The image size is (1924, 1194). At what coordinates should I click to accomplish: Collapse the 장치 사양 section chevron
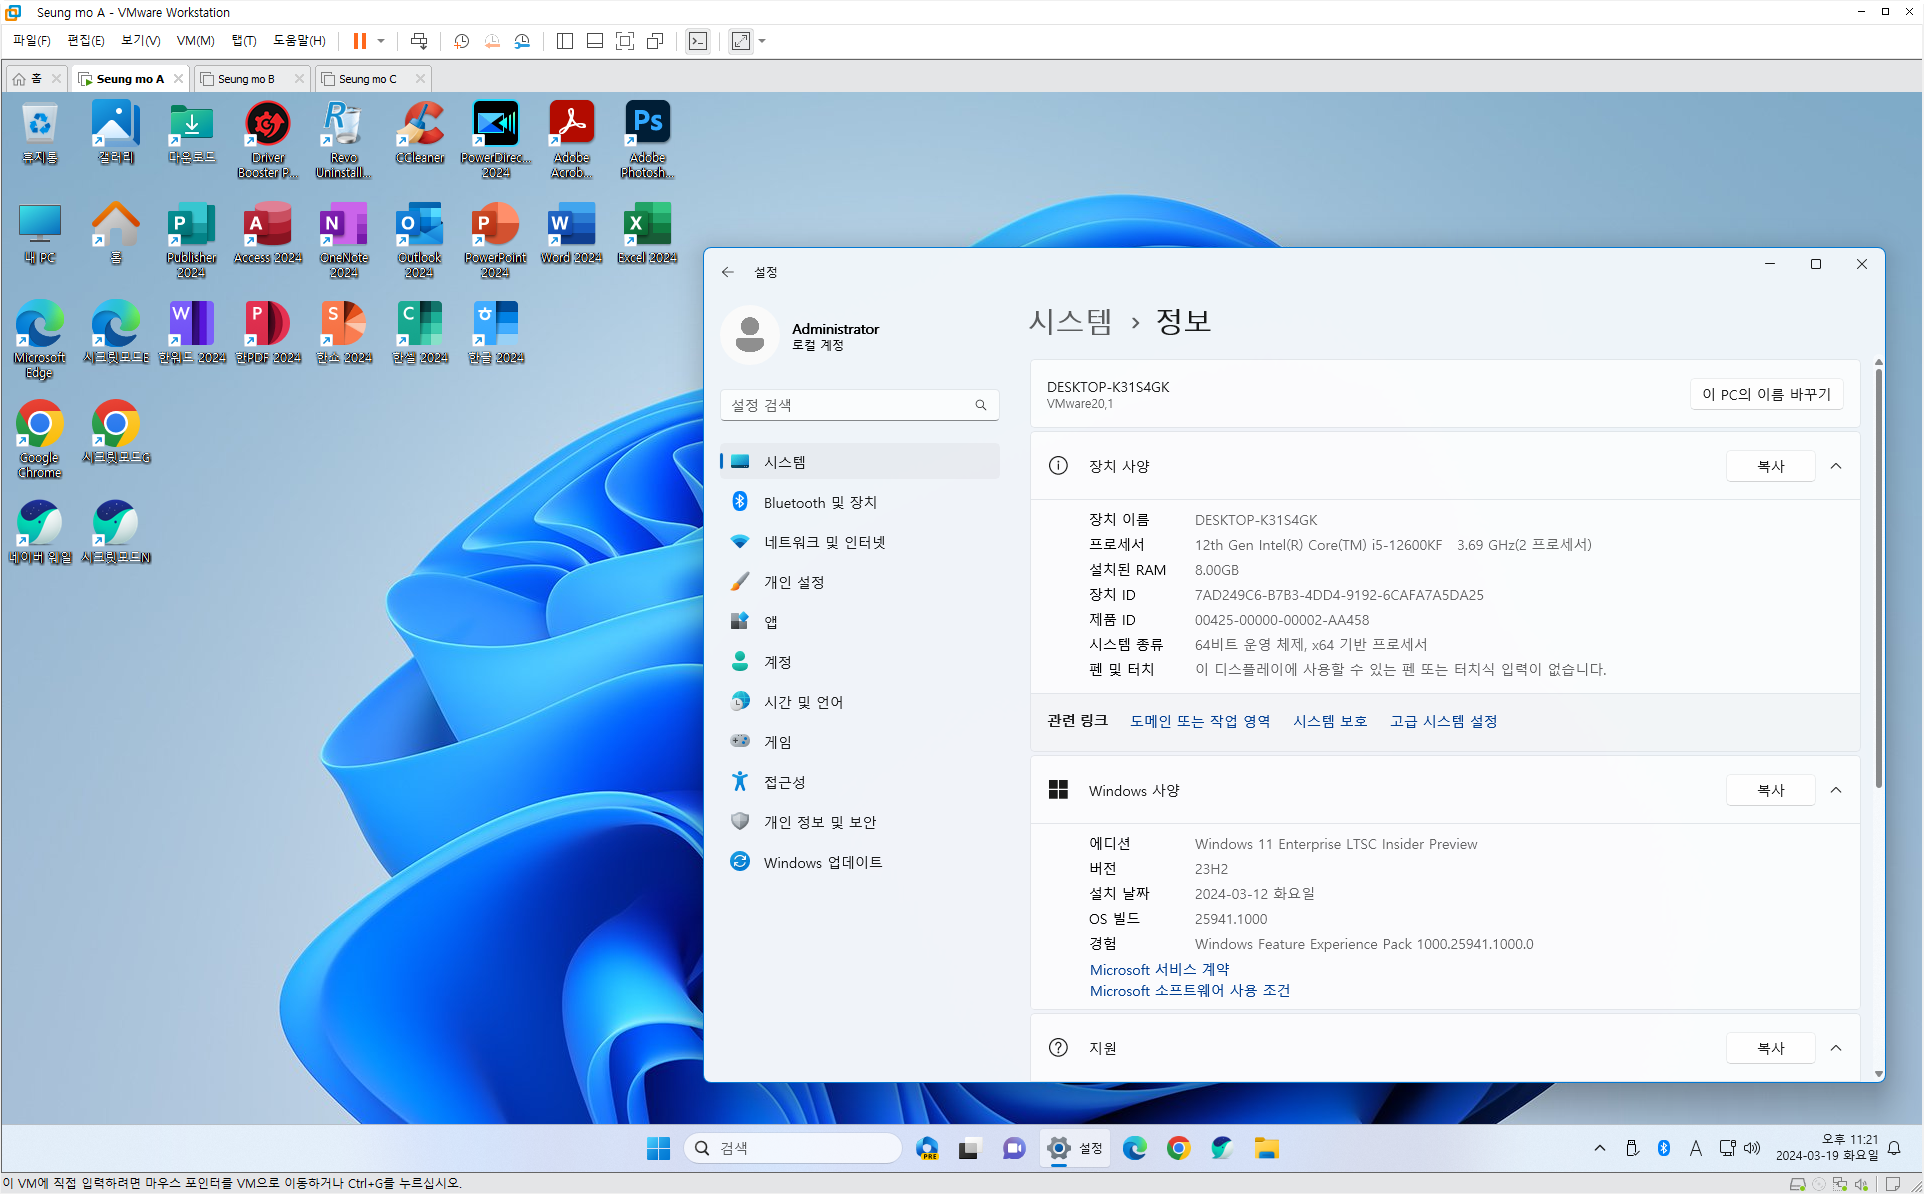[x=1836, y=466]
